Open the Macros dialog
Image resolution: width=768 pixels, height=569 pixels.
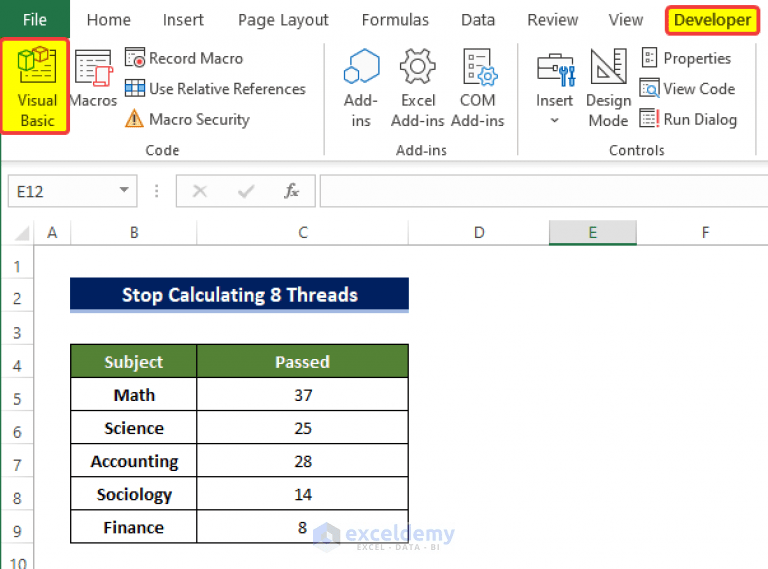coord(94,78)
